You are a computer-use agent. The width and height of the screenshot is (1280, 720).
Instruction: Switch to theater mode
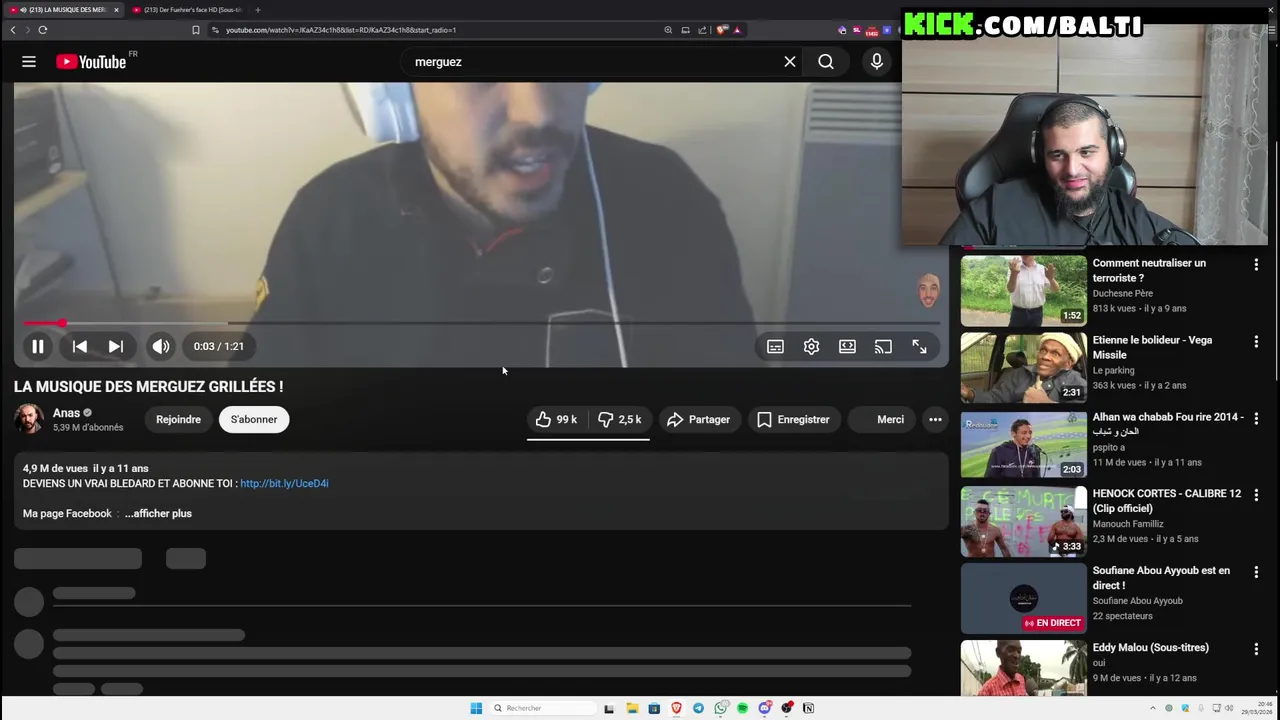tap(847, 347)
